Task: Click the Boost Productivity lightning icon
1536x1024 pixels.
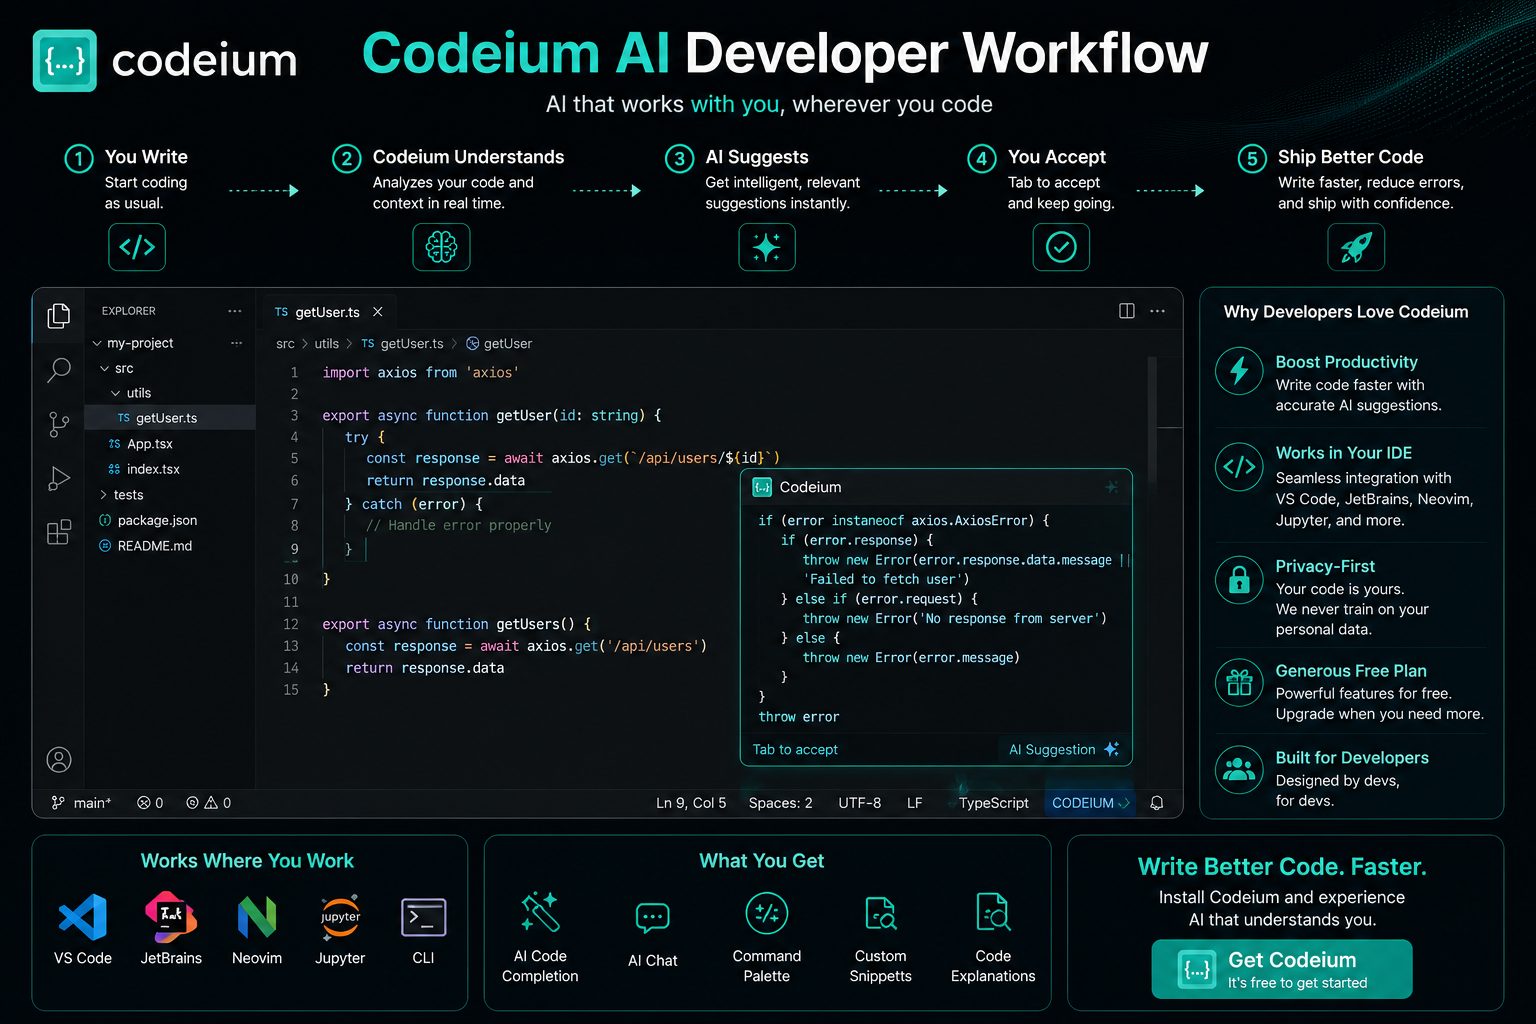Action: point(1239,370)
